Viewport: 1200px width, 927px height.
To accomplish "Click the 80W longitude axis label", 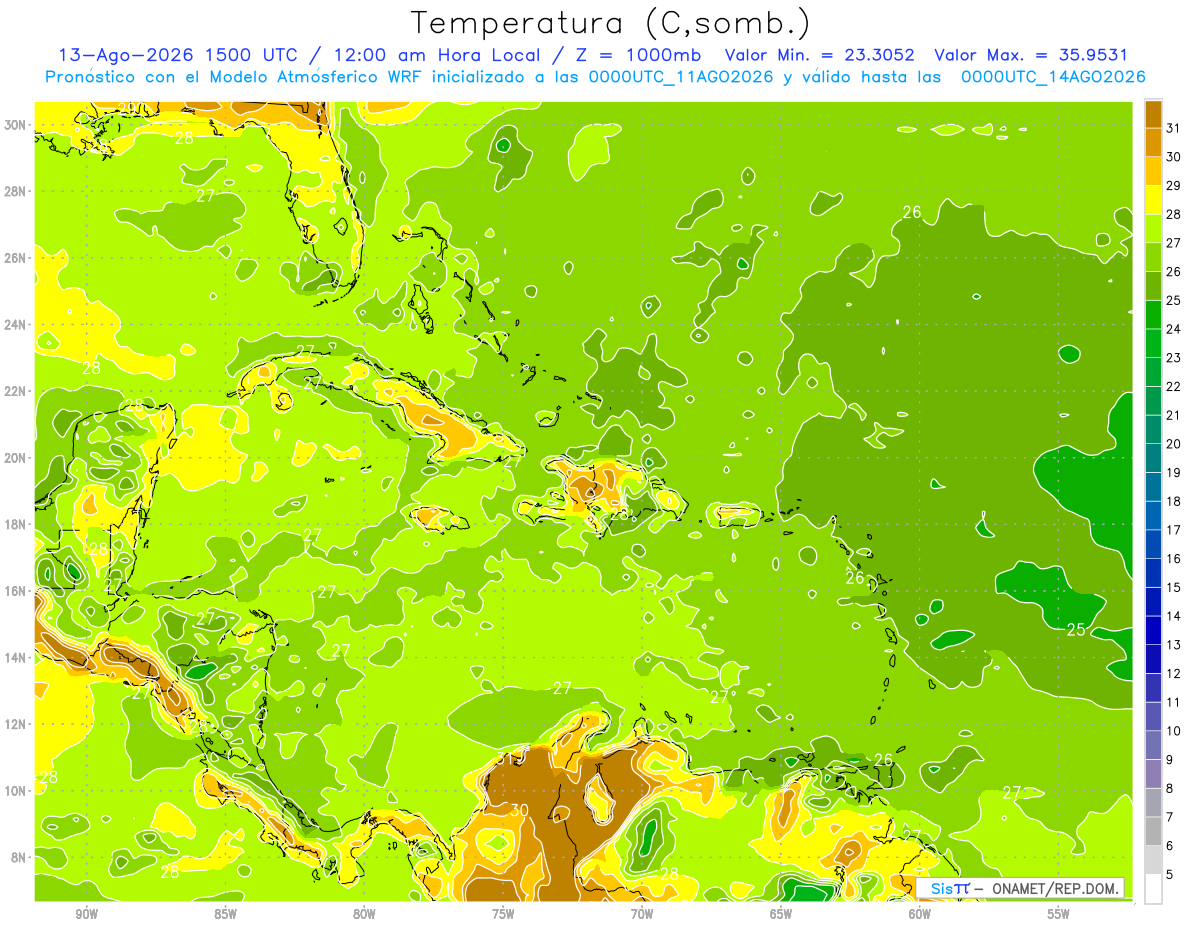I will [364, 914].
